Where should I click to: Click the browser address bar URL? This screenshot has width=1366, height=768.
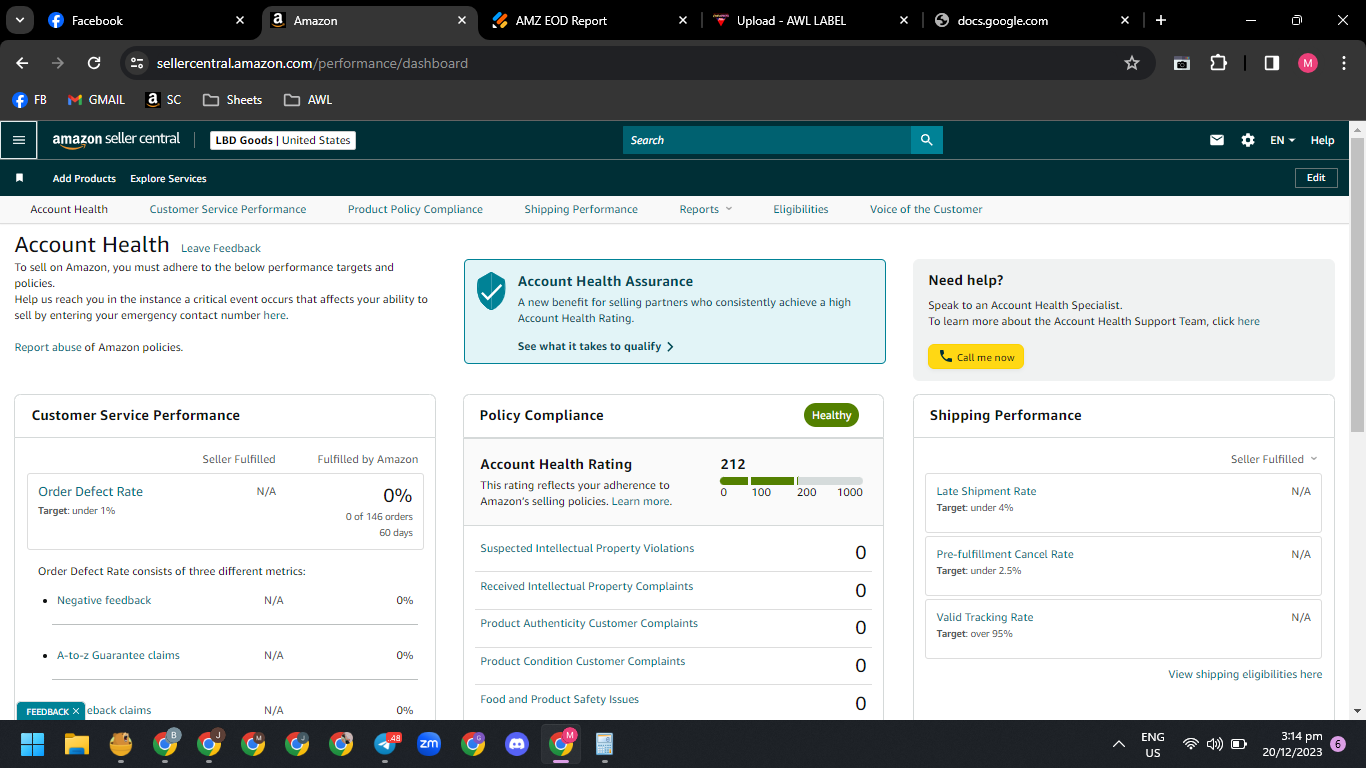(x=312, y=63)
